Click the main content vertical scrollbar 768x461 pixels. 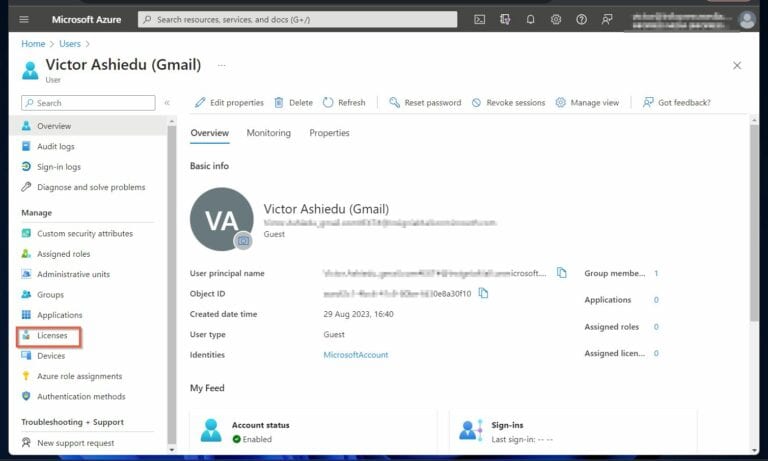click(x=754, y=223)
